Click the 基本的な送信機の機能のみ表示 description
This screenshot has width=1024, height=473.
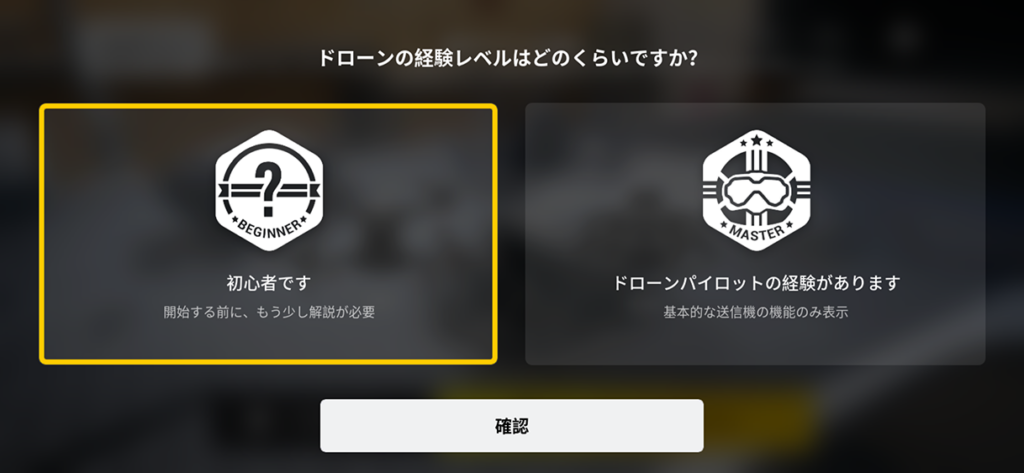point(756,312)
